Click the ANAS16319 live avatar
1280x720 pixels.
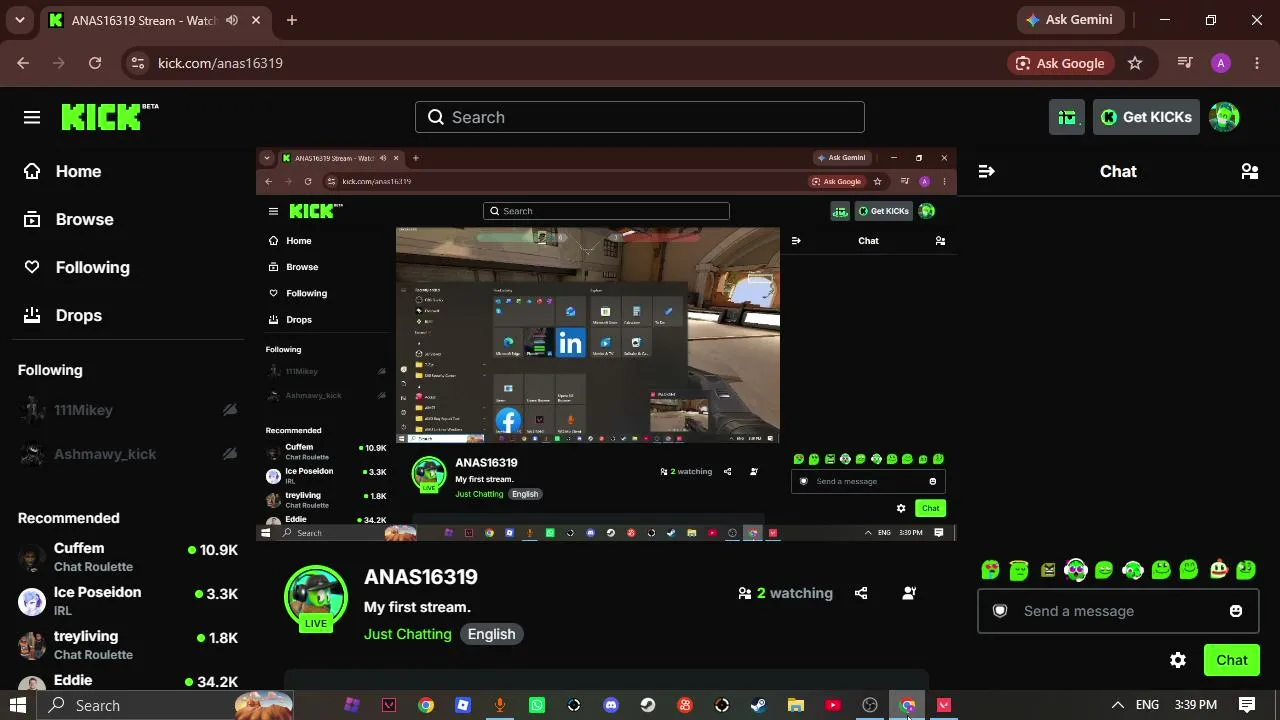pyautogui.click(x=316, y=597)
